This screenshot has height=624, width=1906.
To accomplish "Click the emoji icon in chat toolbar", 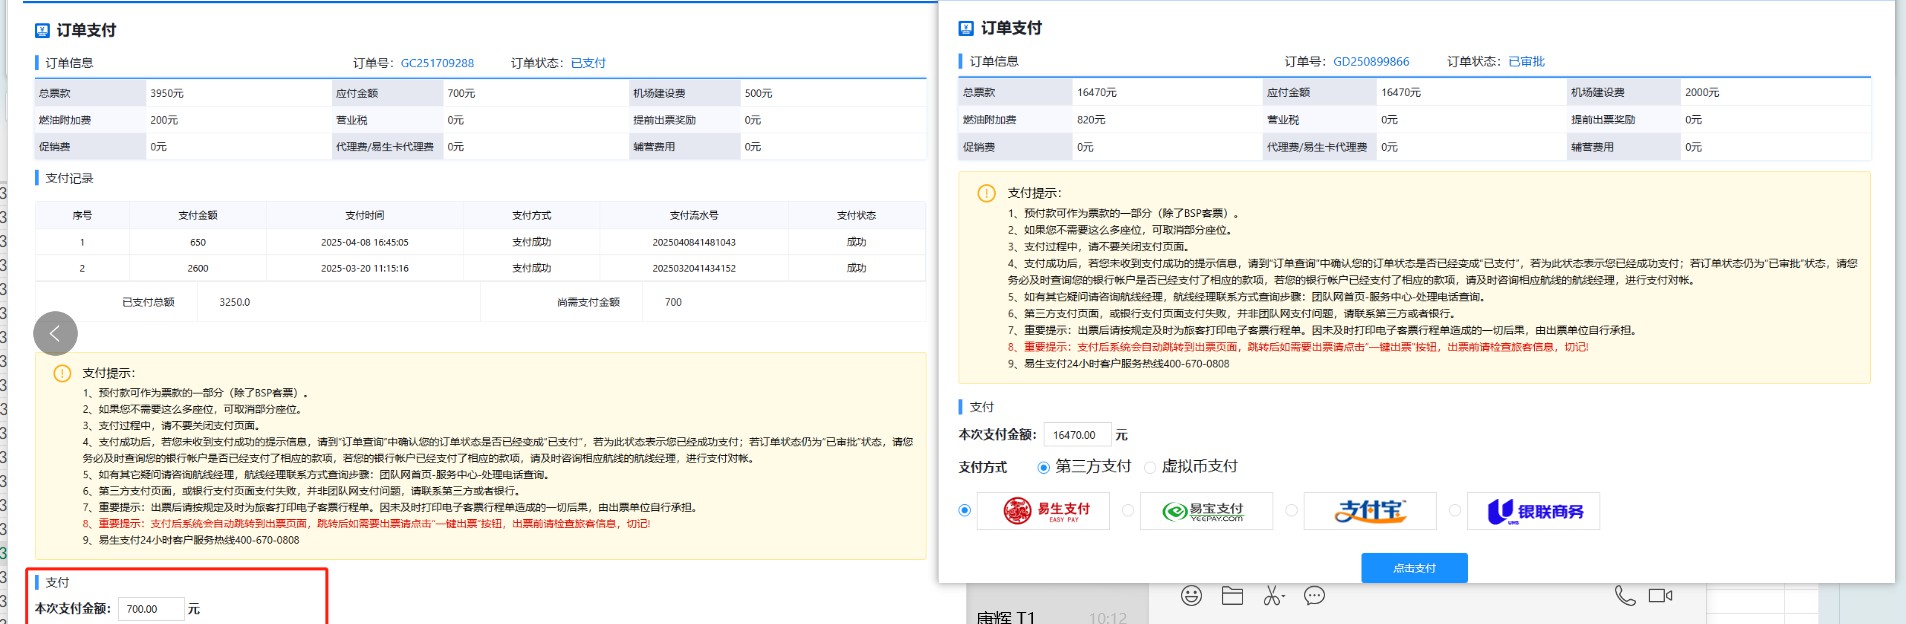I will [1191, 596].
